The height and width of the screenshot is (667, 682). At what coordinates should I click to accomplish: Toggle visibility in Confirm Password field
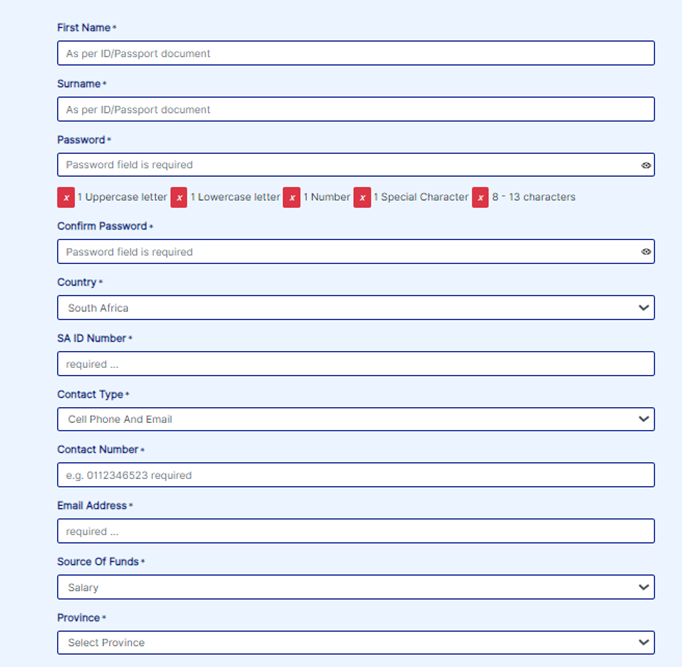[x=646, y=252]
